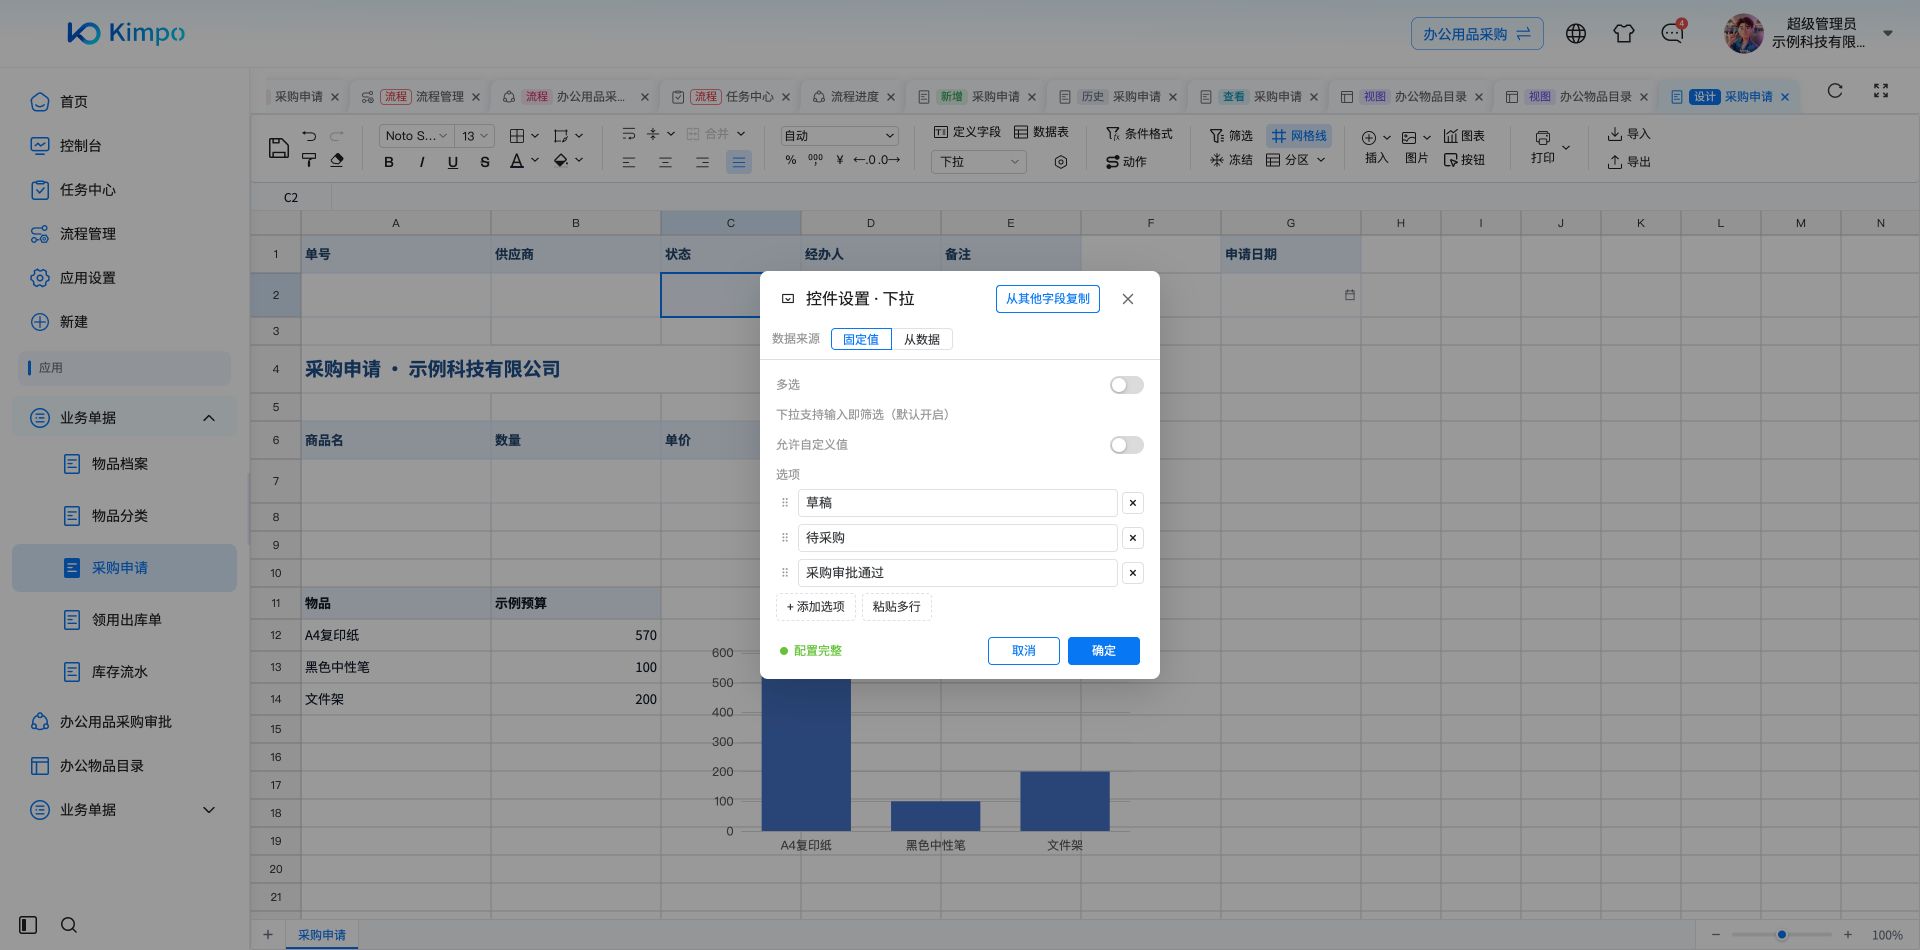The width and height of the screenshot is (1920, 950).
Task: Click 取消 in the control settings dialog
Action: [1024, 651]
